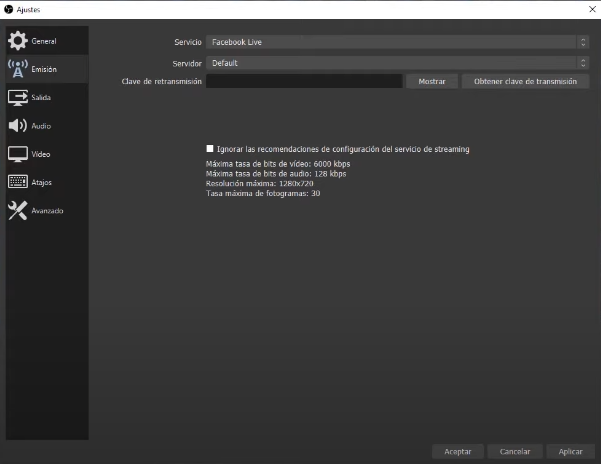Go to Vídeo via the monitor icon
601x464 pixels.
click(17, 154)
